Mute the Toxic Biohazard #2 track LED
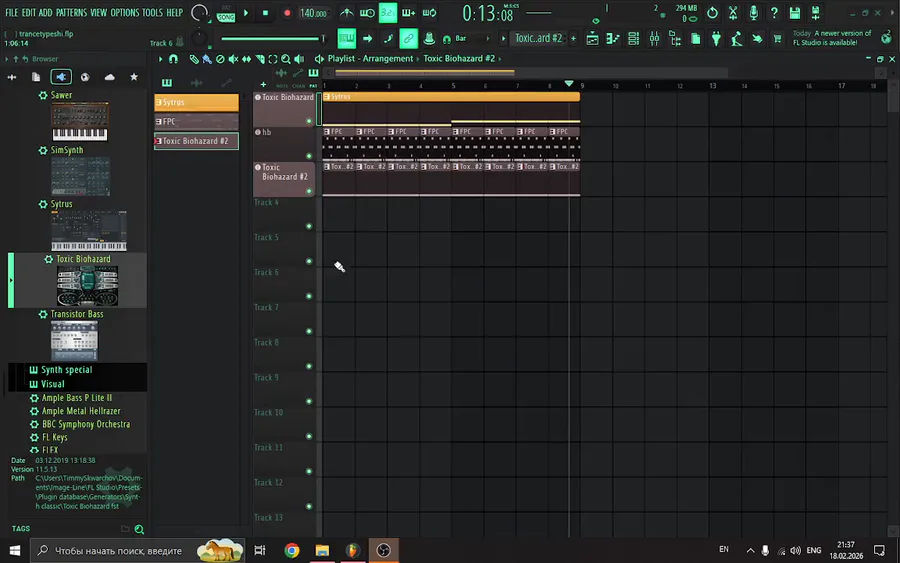900x563 pixels. pos(309,191)
